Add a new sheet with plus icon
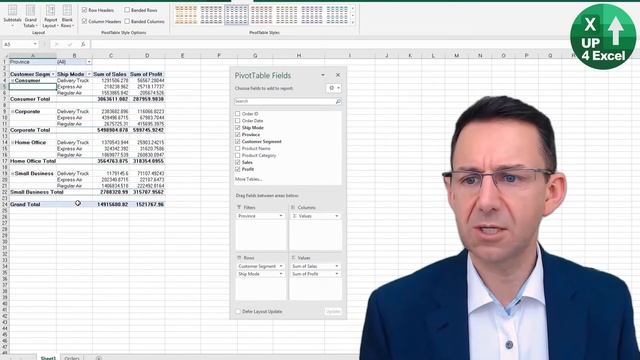The height and width of the screenshot is (360, 640). (98, 358)
